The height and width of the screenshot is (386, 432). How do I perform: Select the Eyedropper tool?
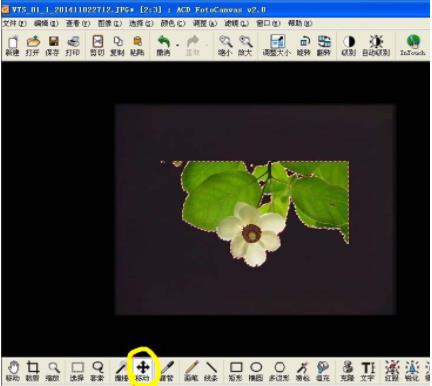[168, 368]
